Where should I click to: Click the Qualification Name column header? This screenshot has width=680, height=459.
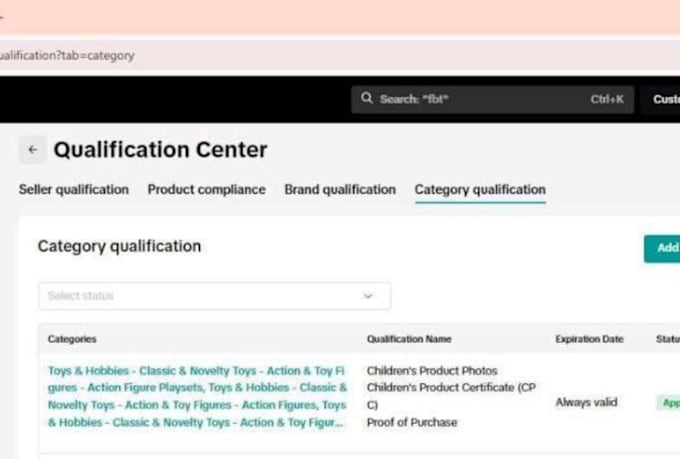(409, 339)
